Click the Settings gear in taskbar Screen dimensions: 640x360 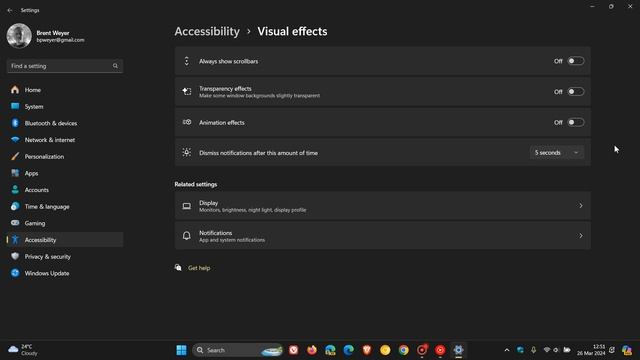coord(458,350)
